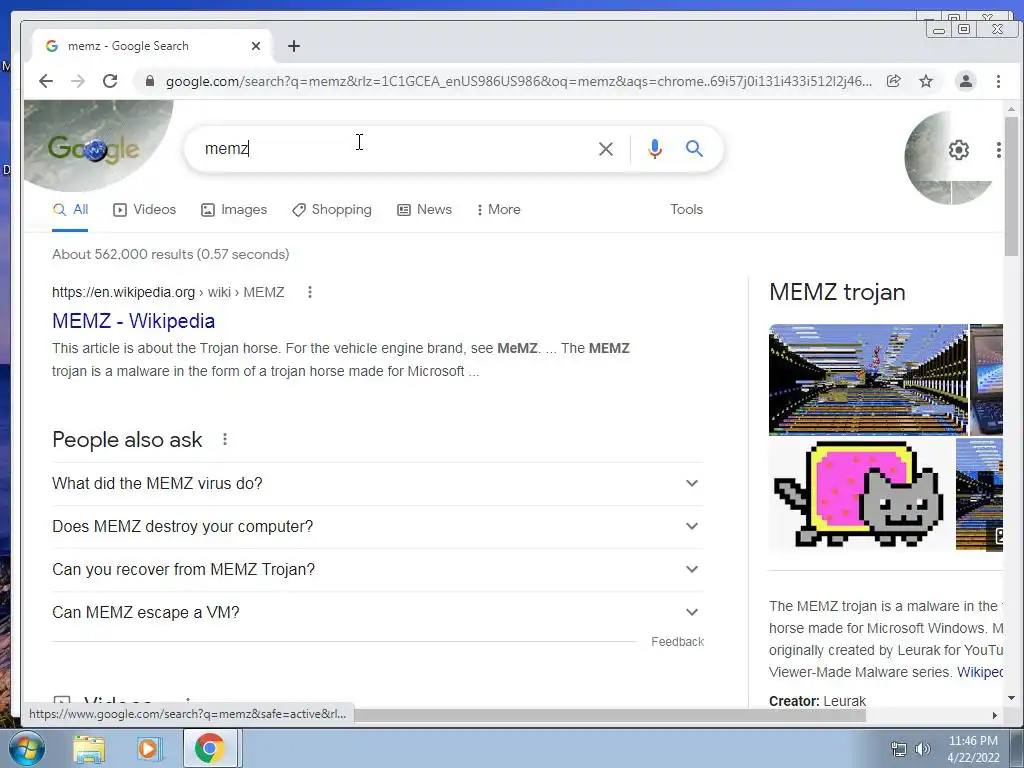Open the Chrome three-dot menu
This screenshot has width=1024, height=768.
coord(998,81)
